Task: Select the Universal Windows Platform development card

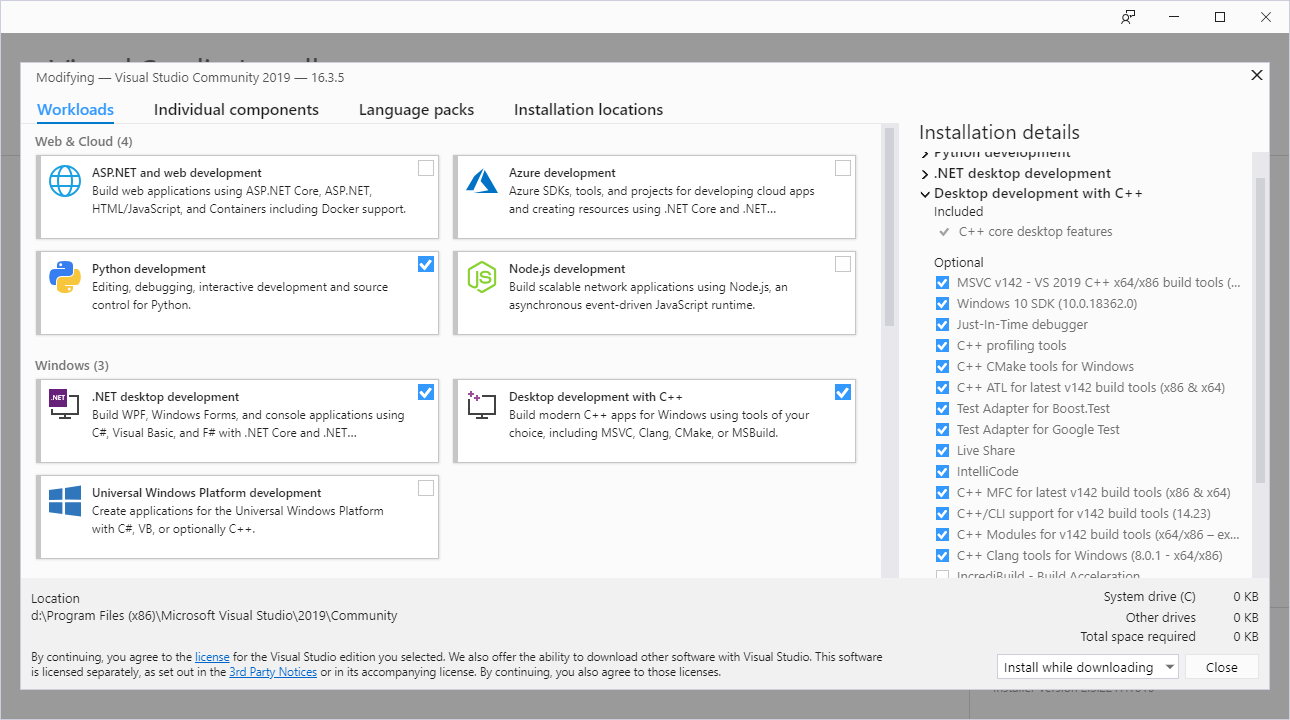Action: (237, 515)
